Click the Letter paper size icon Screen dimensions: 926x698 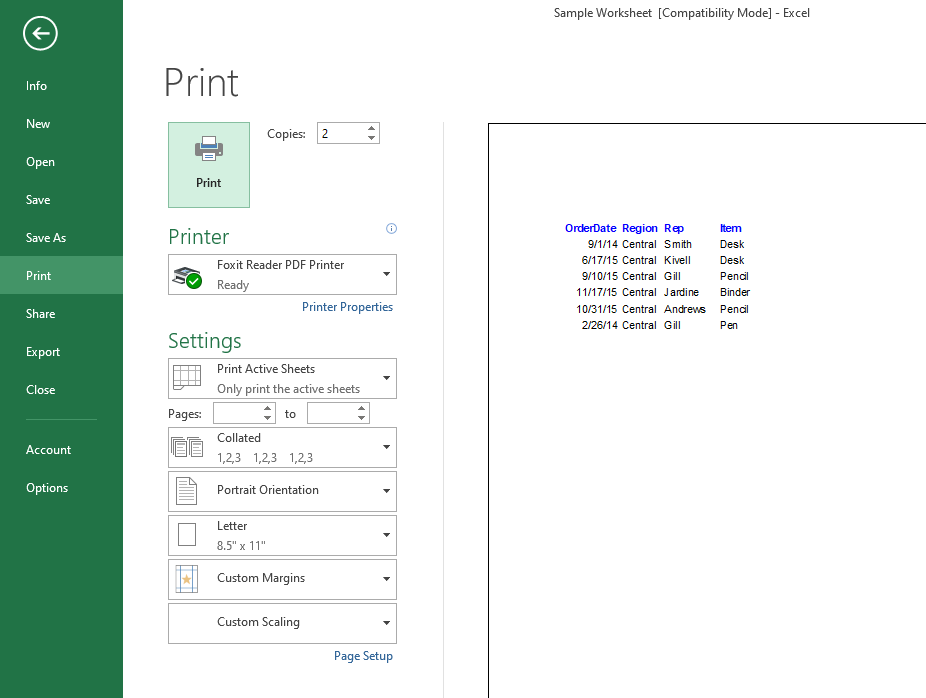pos(187,535)
